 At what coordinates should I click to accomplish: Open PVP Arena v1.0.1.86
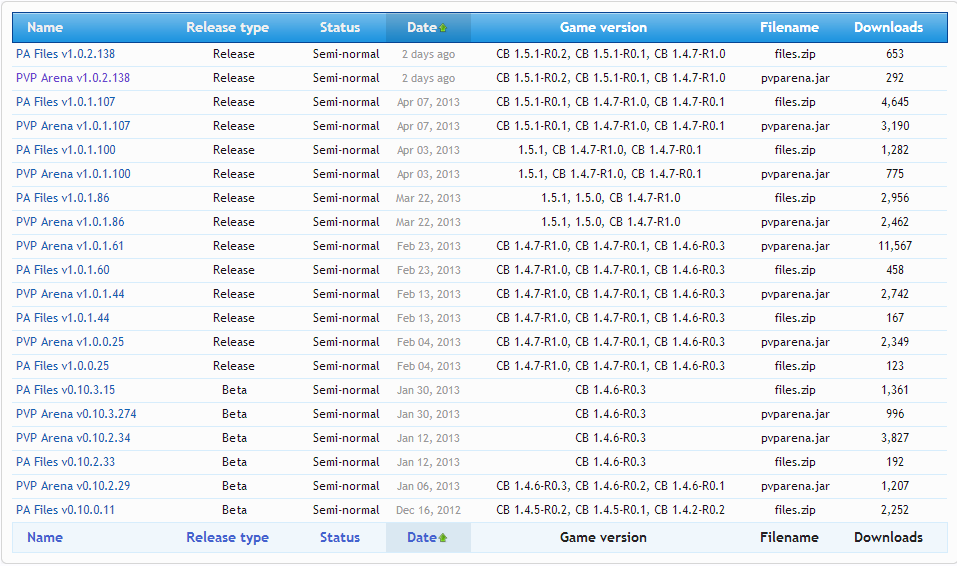pyautogui.click(x=70, y=222)
